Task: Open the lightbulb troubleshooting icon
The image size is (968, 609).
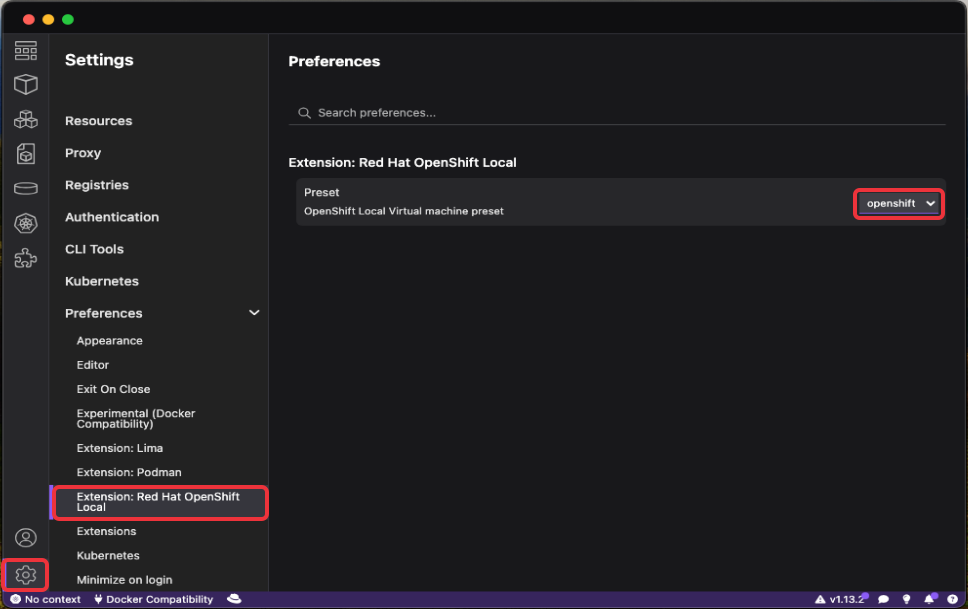Action: [x=906, y=599]
